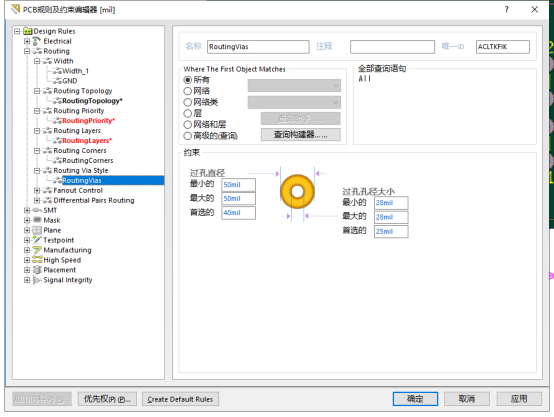
Task: Click the 确定 (OK) button
Action: coord(415,399)
